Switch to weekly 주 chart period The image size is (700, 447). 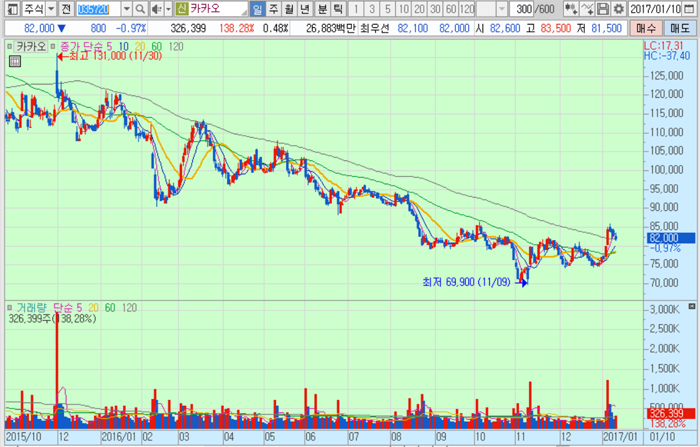tap(273, 9)
